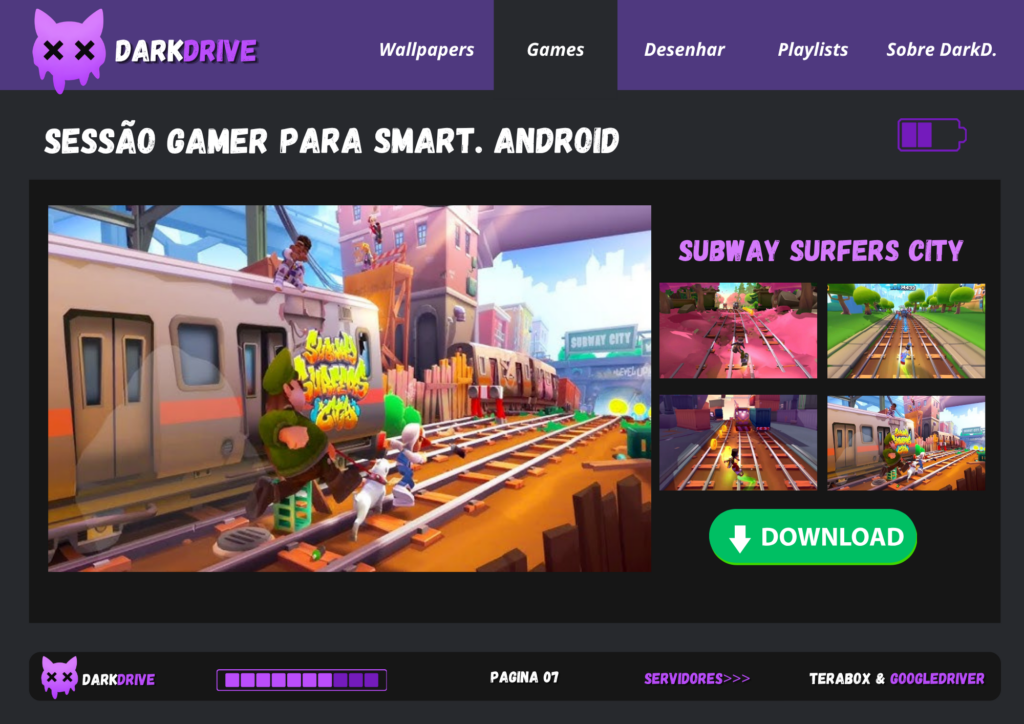Click the GOOGLEDRIVER server link
Screen dimensions: 1024x724
(x=937, y=679)
